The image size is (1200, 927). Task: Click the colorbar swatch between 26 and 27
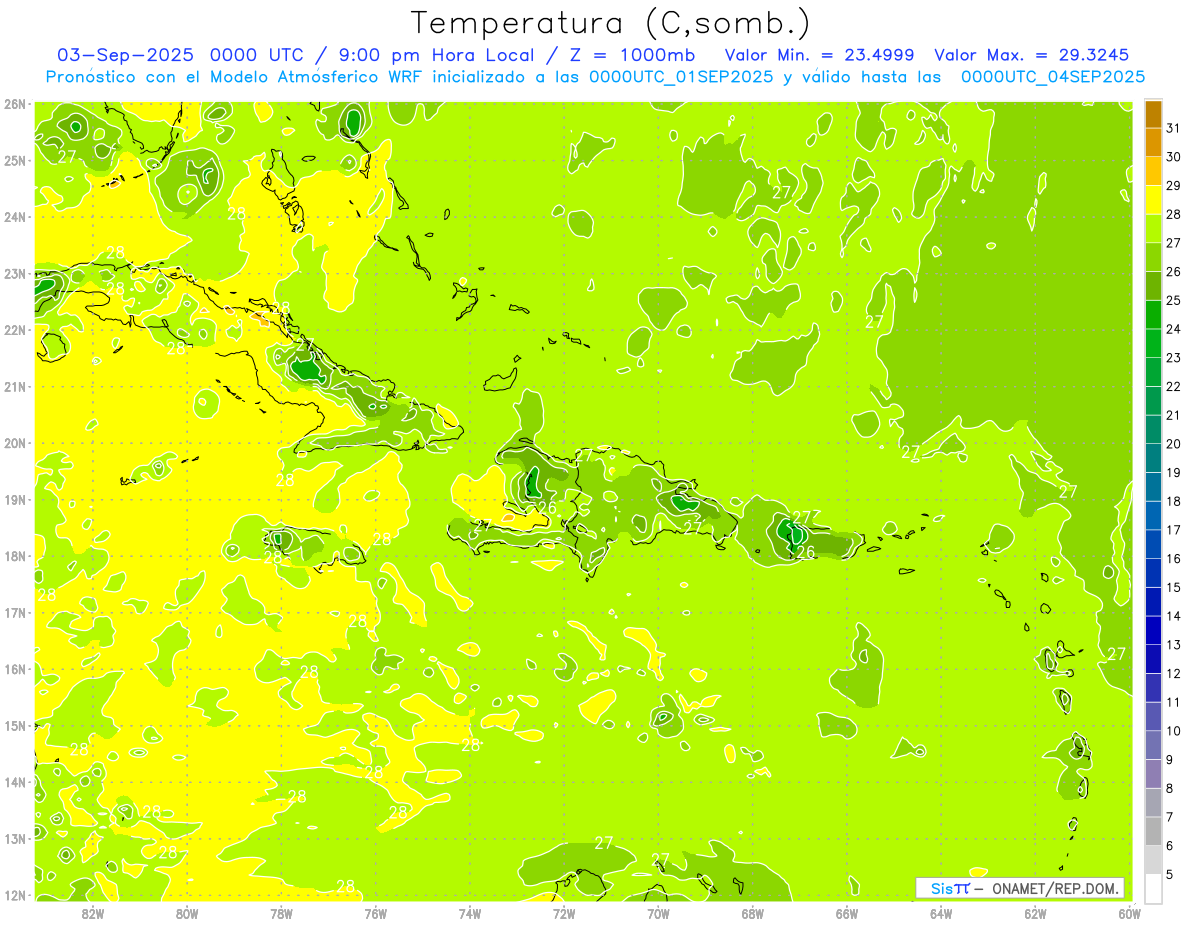[1153, 258]
